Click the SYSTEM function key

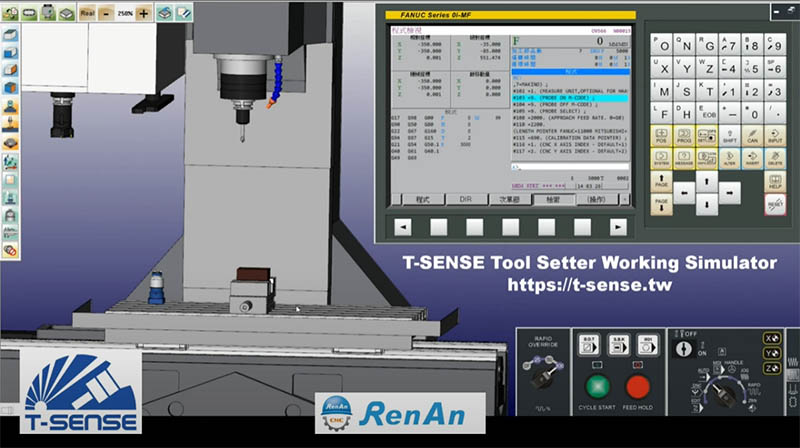(661, 159)
